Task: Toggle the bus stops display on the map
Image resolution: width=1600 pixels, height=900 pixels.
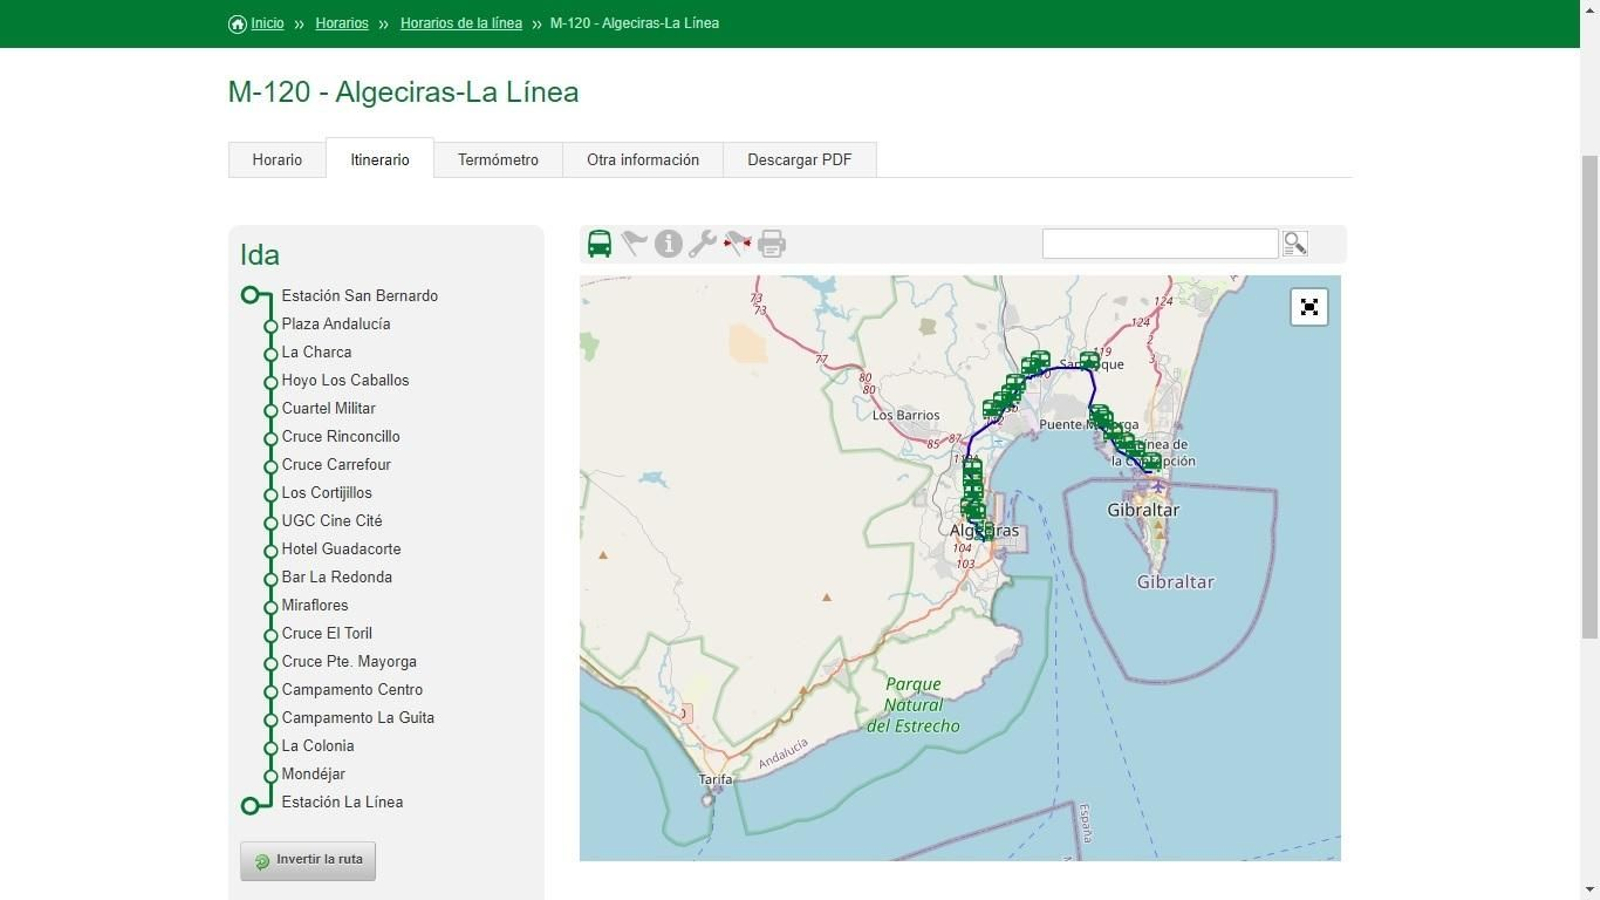Action: point(599,243)
